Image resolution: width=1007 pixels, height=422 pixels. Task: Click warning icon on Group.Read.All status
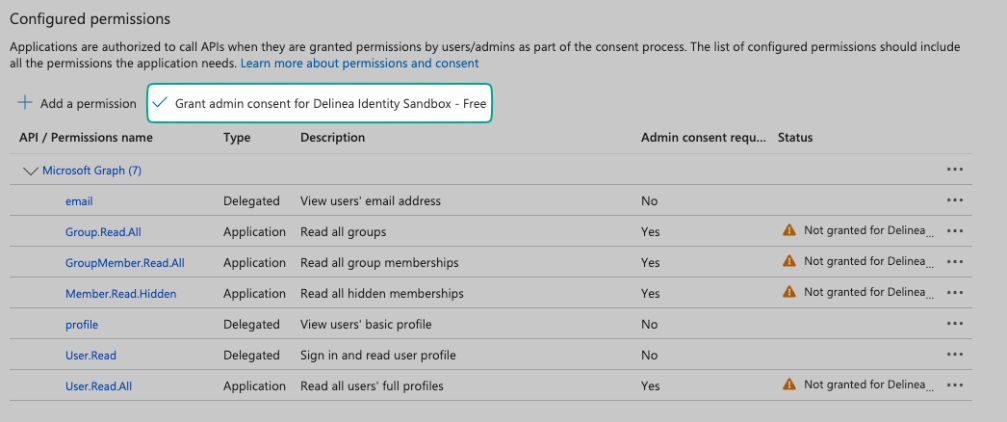pyautogui.click(x=789, y=231)
